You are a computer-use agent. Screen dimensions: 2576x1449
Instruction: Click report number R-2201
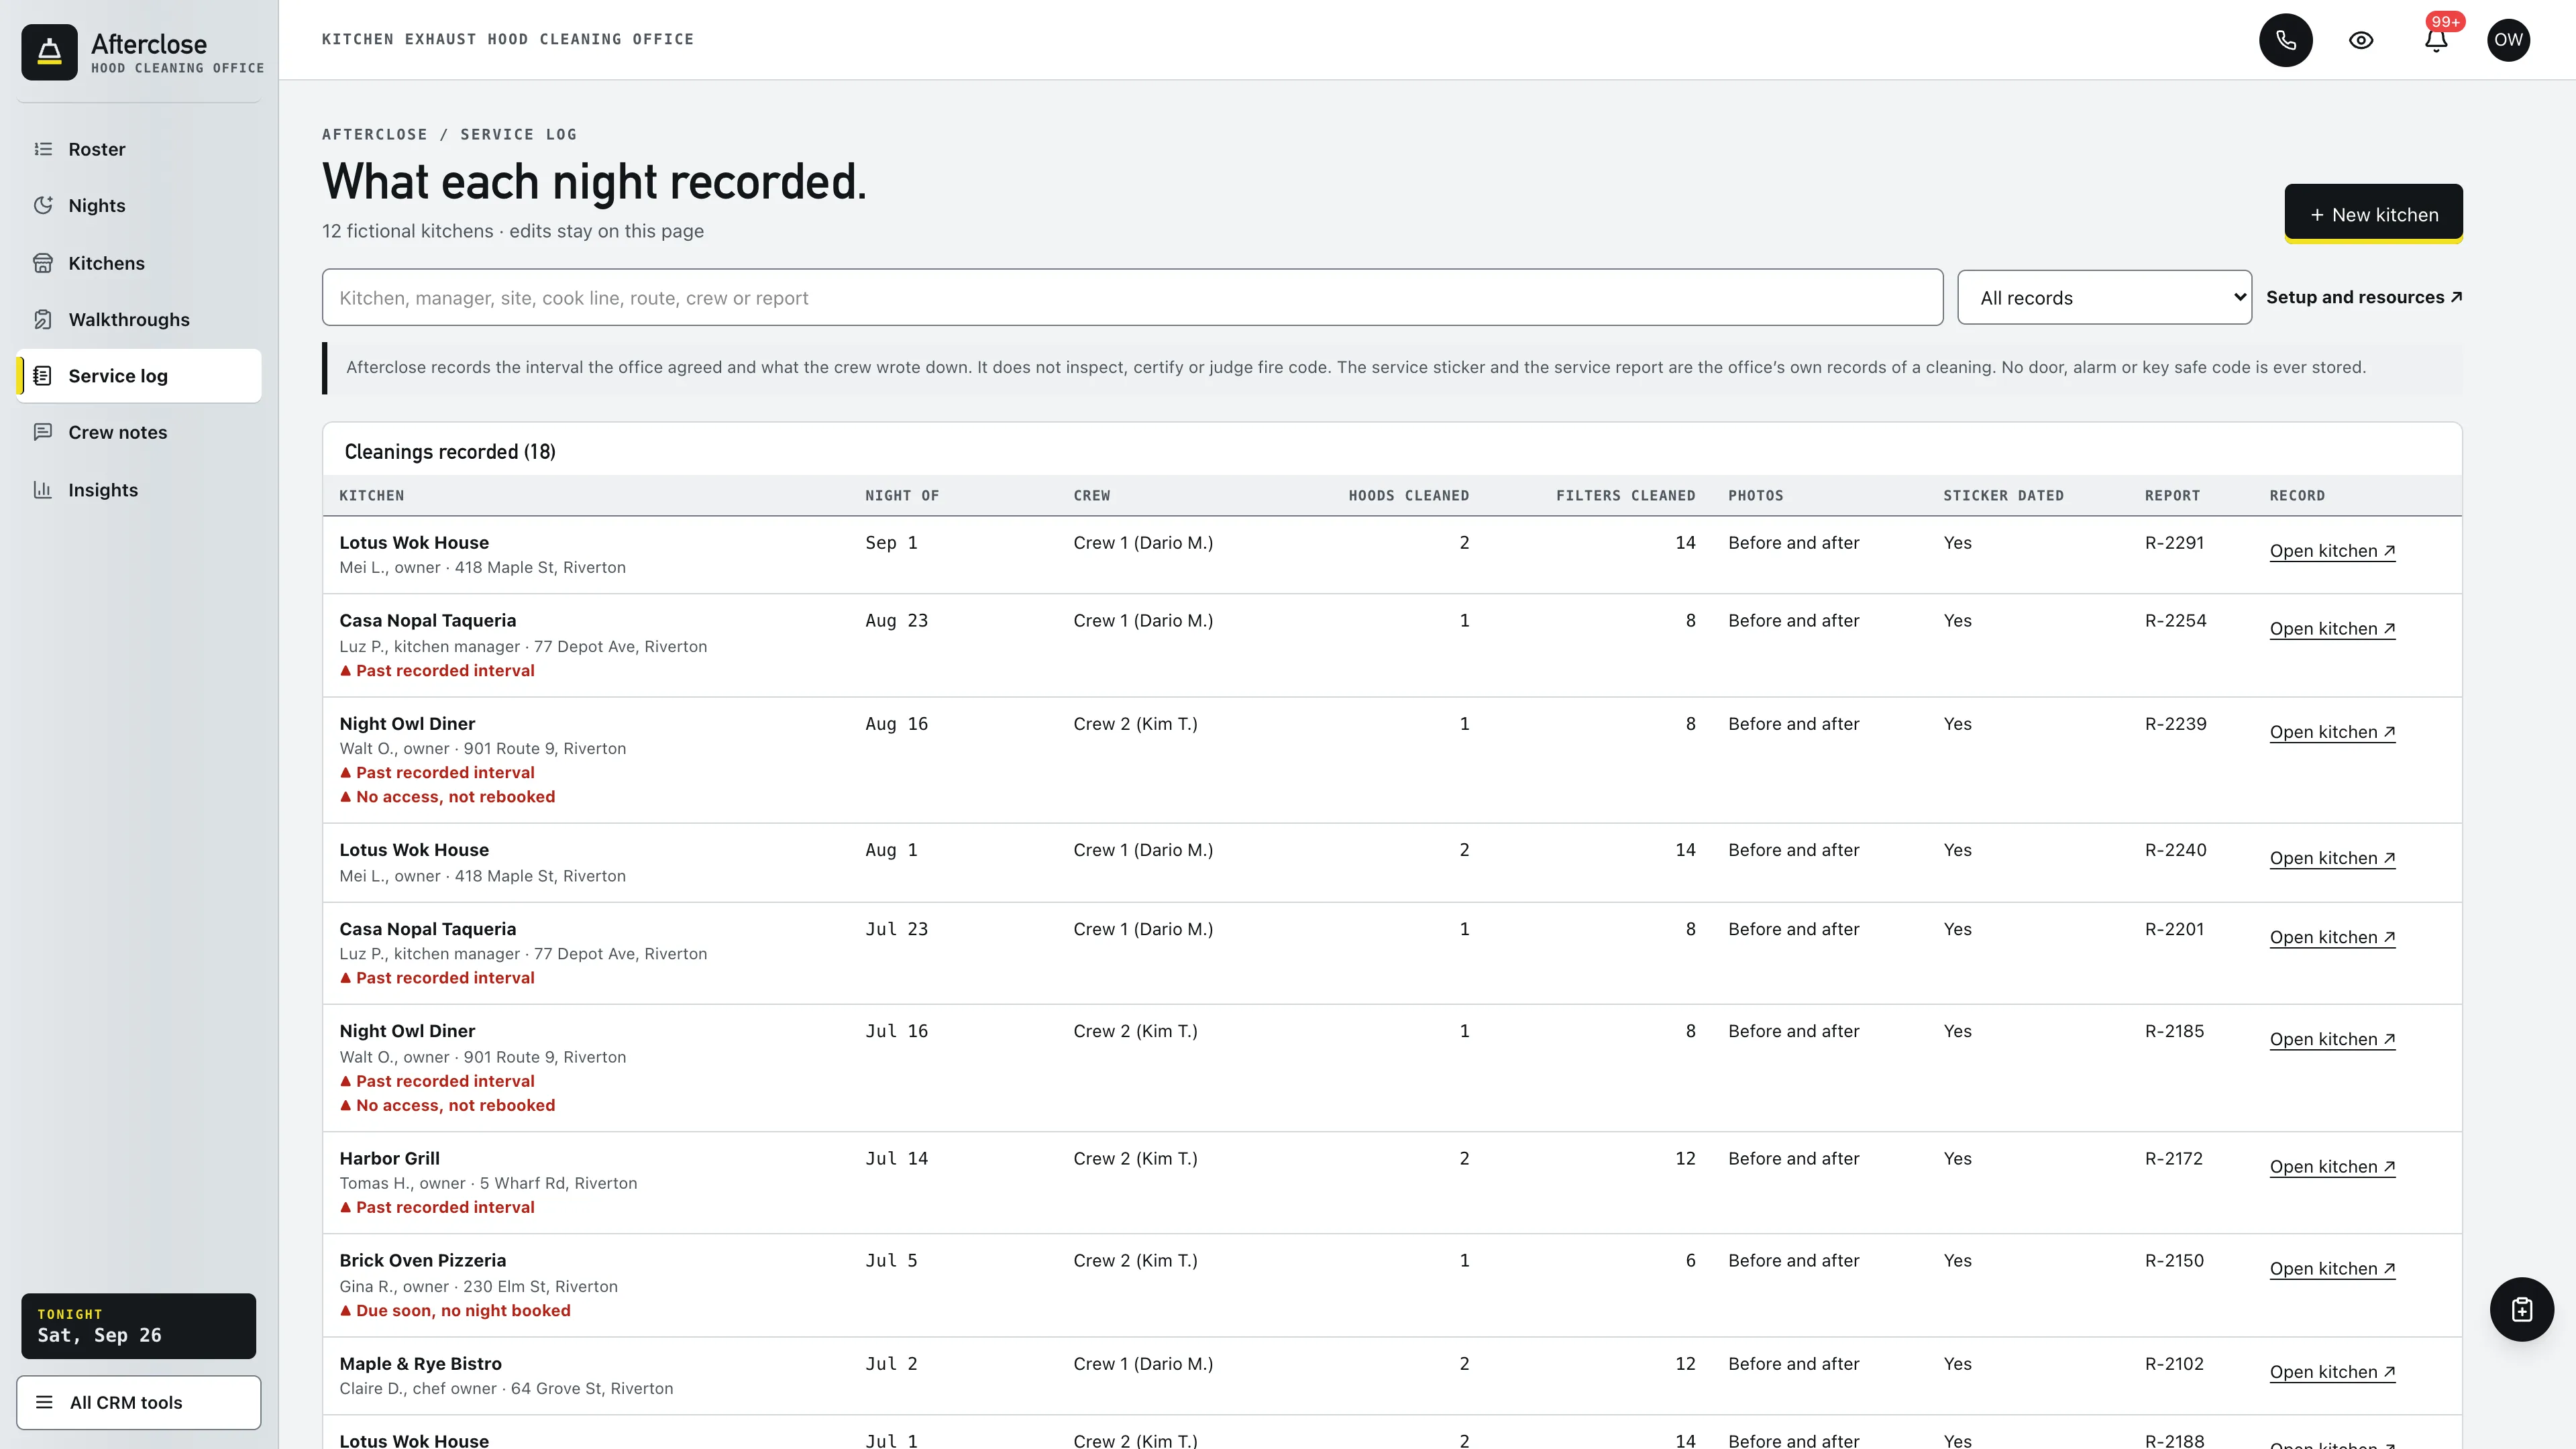tap(2174, 929)
